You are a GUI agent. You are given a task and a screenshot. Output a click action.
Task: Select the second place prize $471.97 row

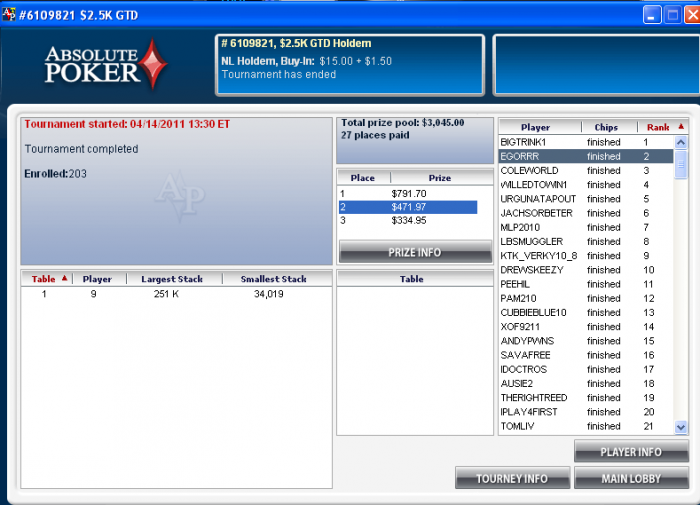click(x=408, y=207)
